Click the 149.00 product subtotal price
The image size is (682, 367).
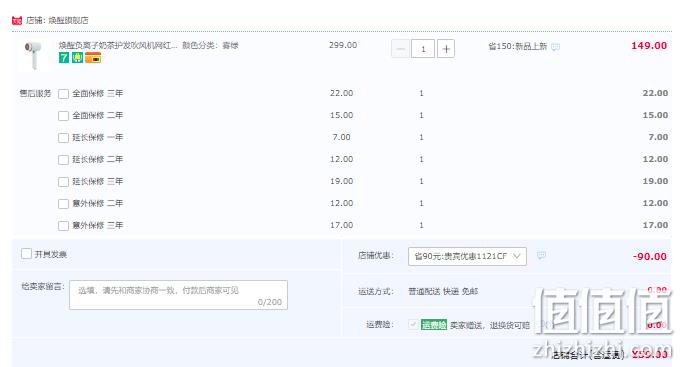649,46
